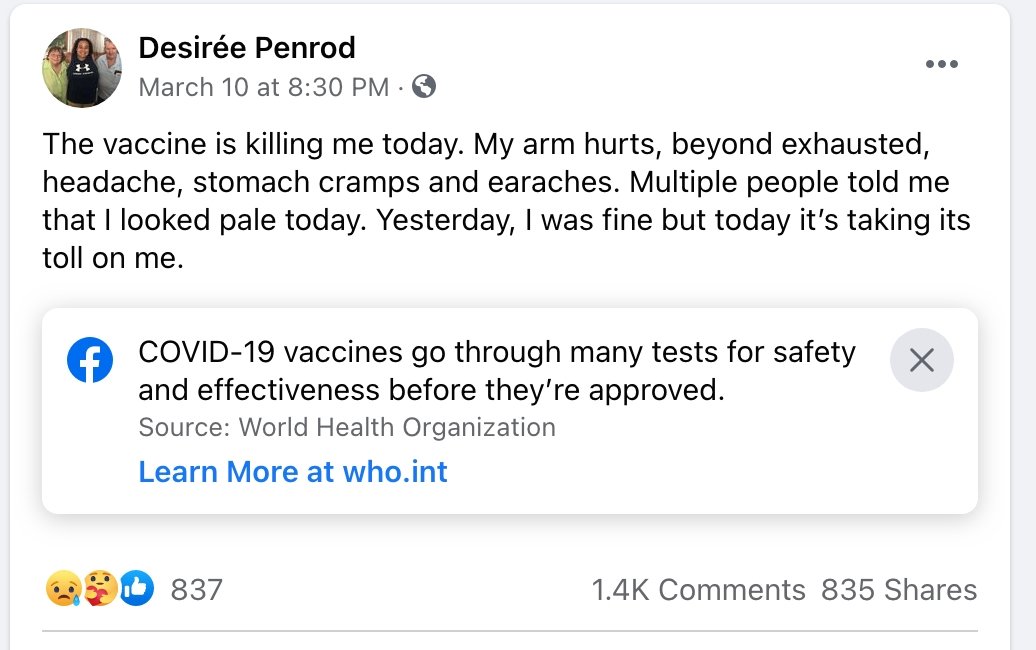The width and height of the screenshot is (1036, 650).
Task: Open the 1.4K Comments list
Action: (698, 590)
